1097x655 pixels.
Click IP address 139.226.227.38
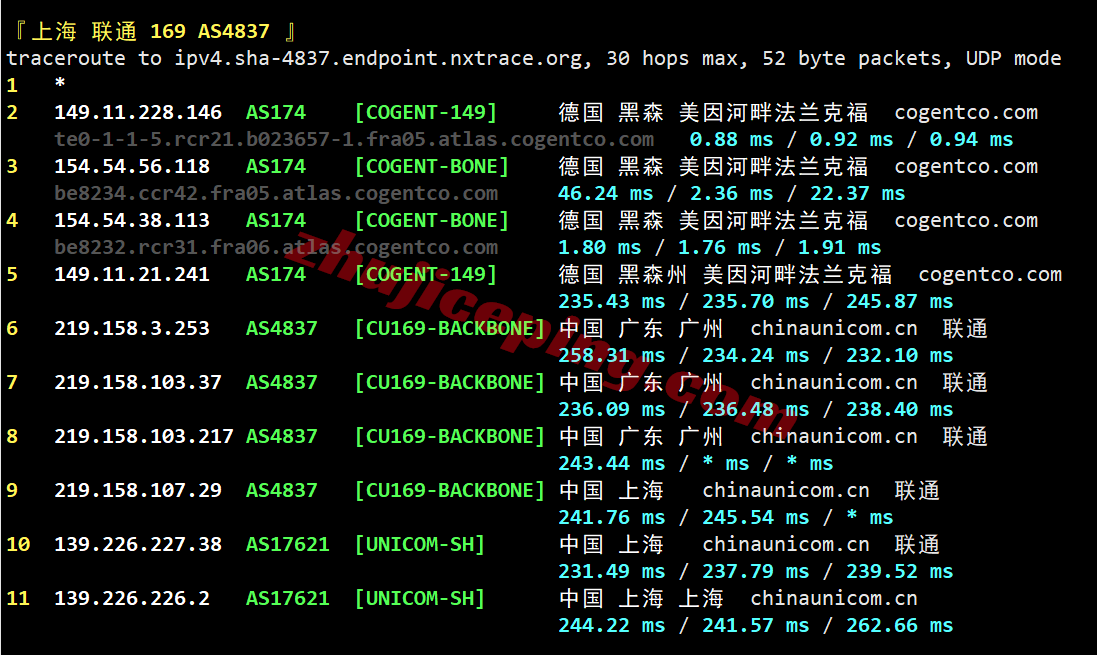(x=138, y=544)
